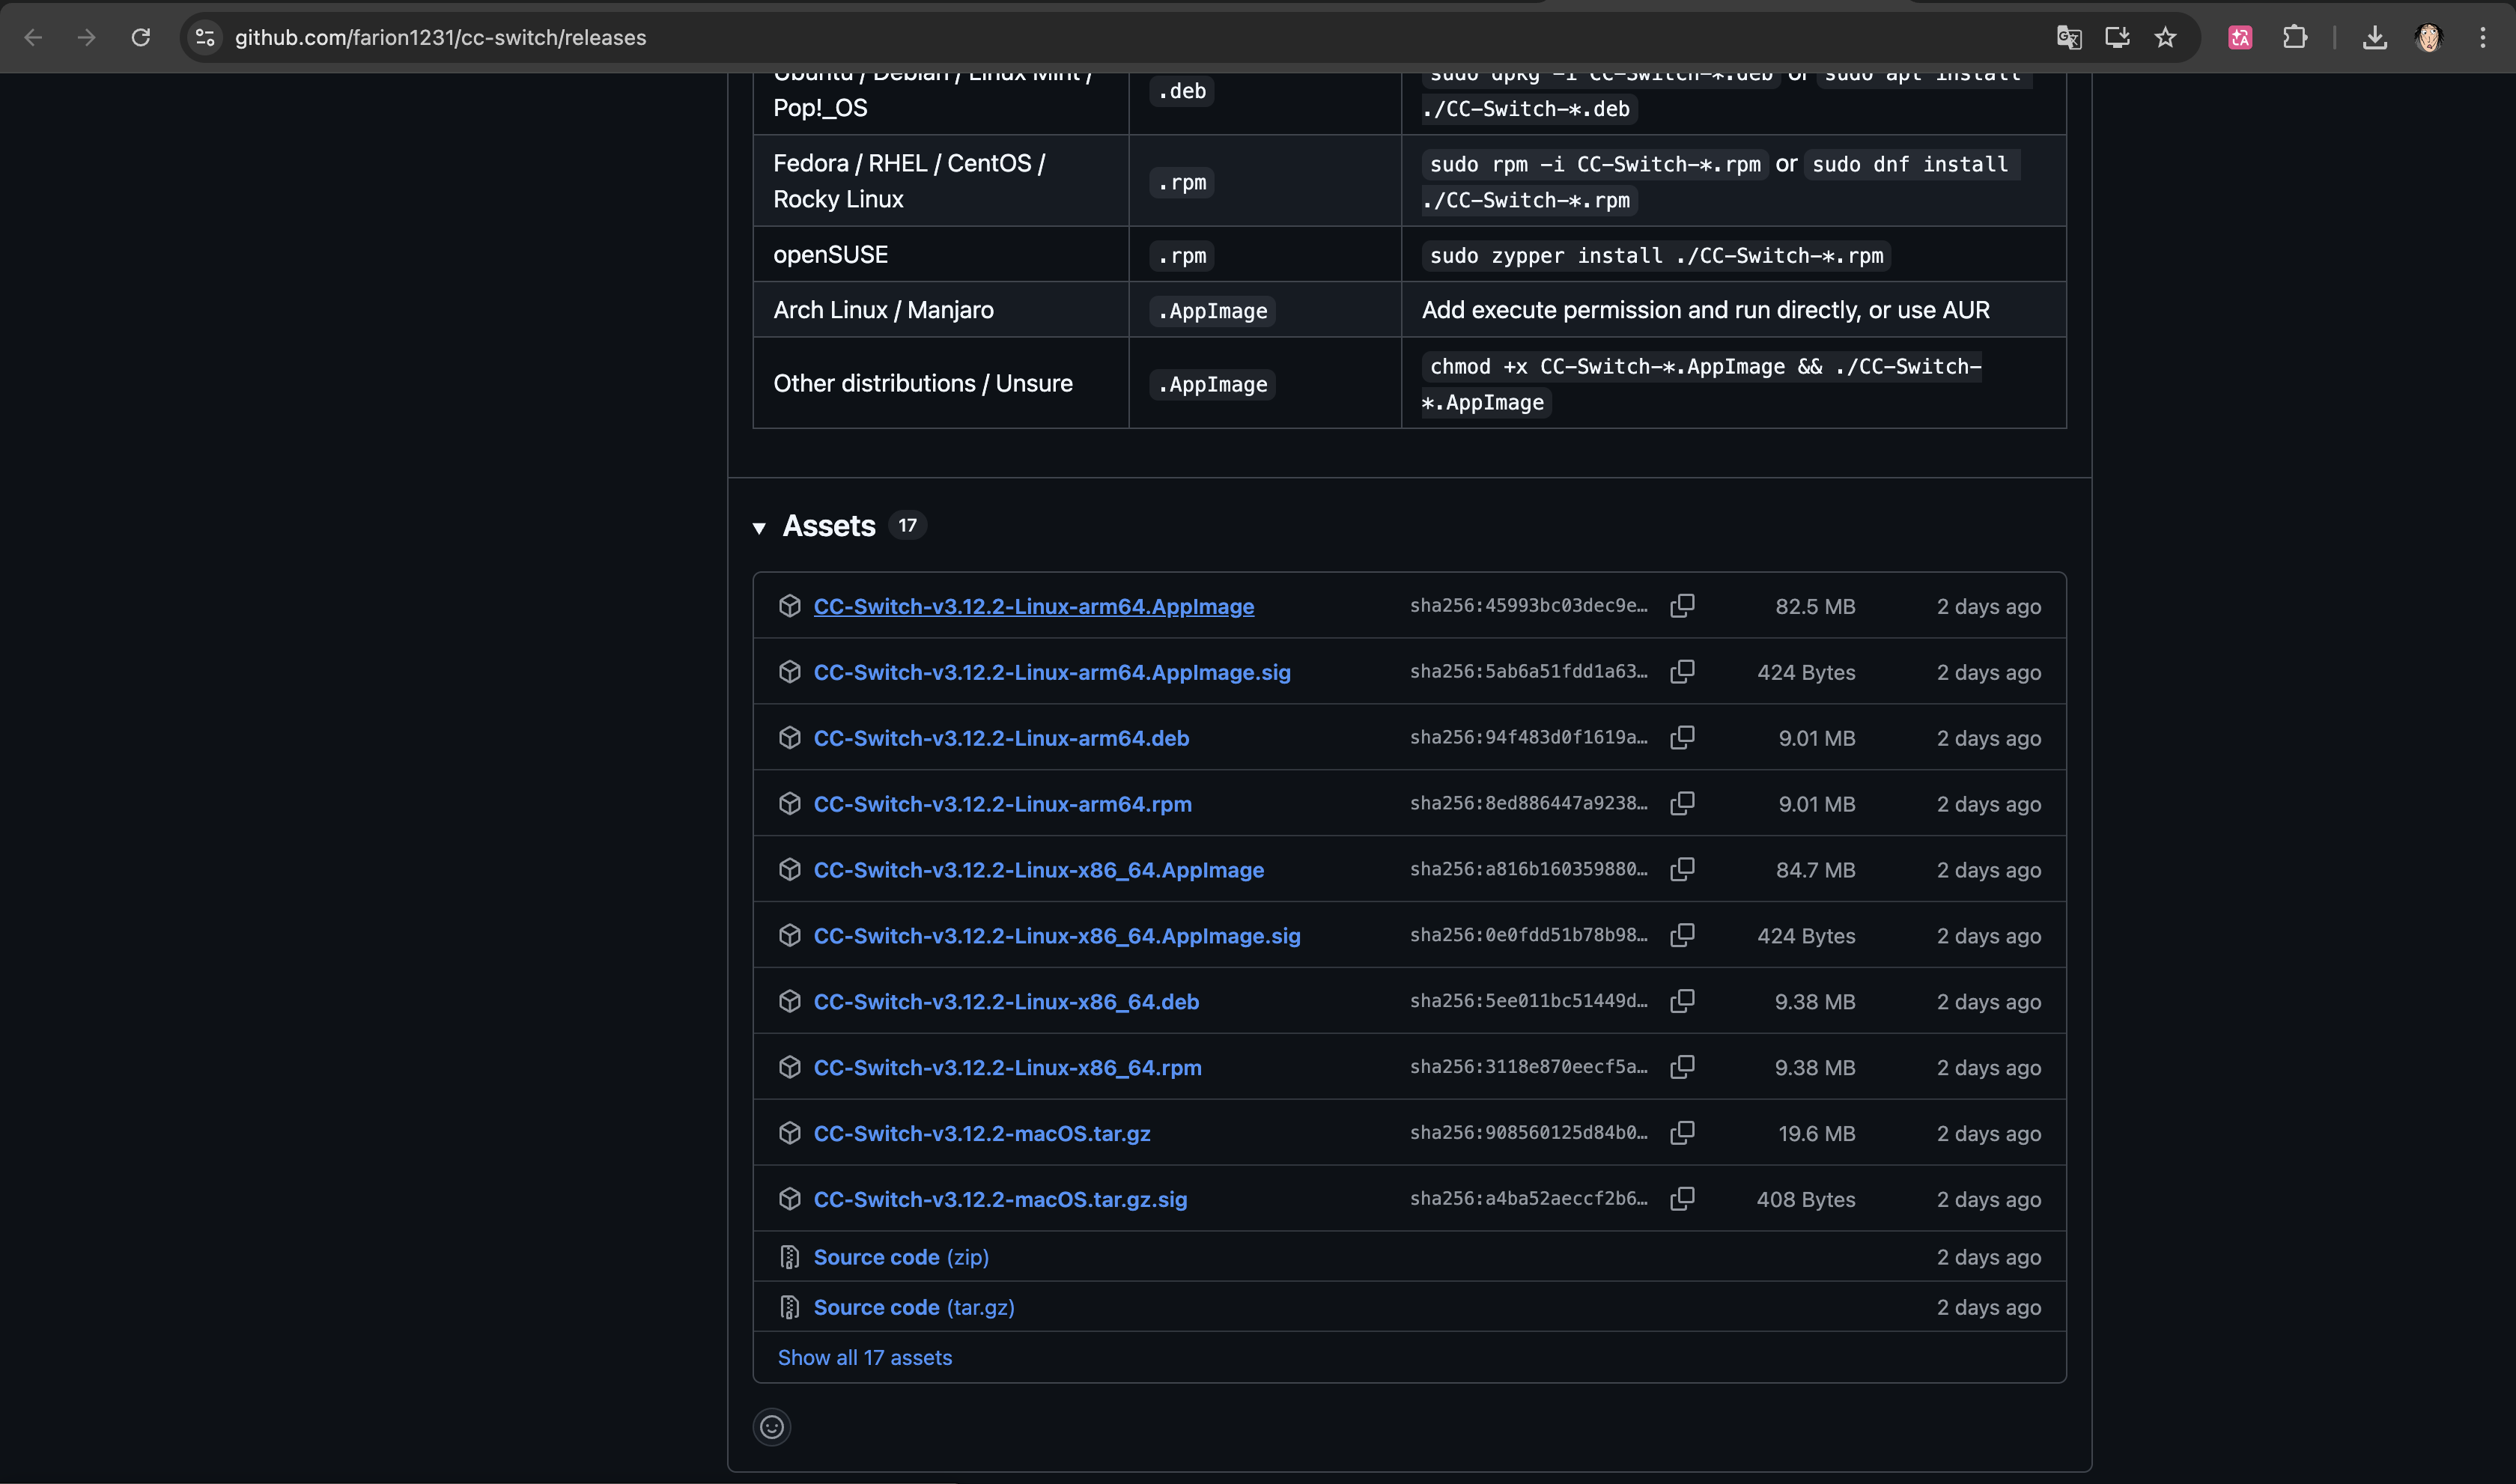Open the browser Extensions puzzle icon
Viewport: 2516px width, 1484px height.
[2295, 38]
